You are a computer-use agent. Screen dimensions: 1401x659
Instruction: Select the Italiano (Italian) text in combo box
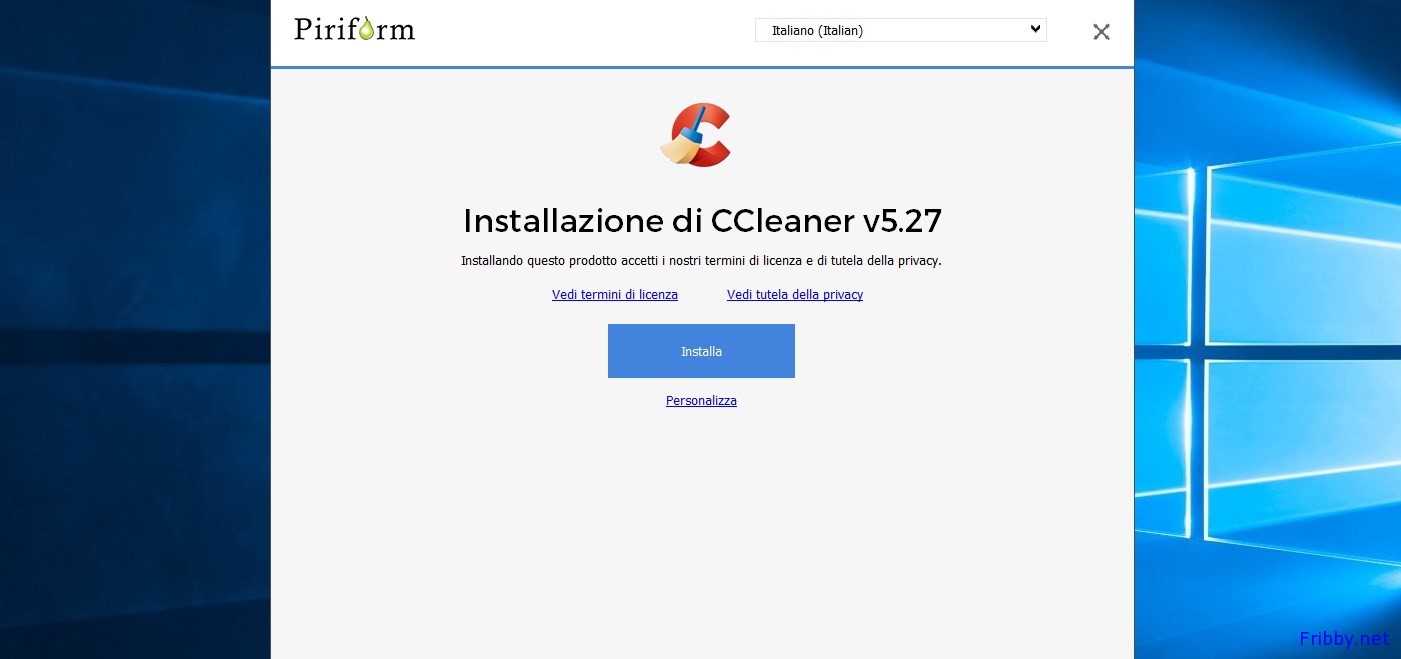pyautogui.click(x=817, y=31)
